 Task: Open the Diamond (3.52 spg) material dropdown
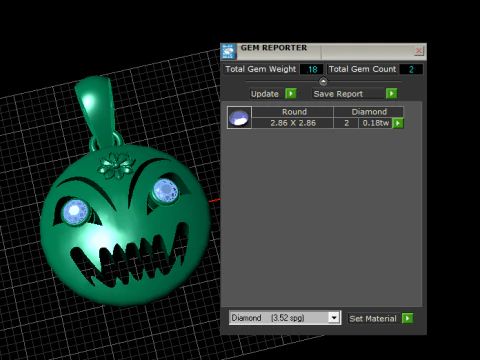tap(334, 318)
